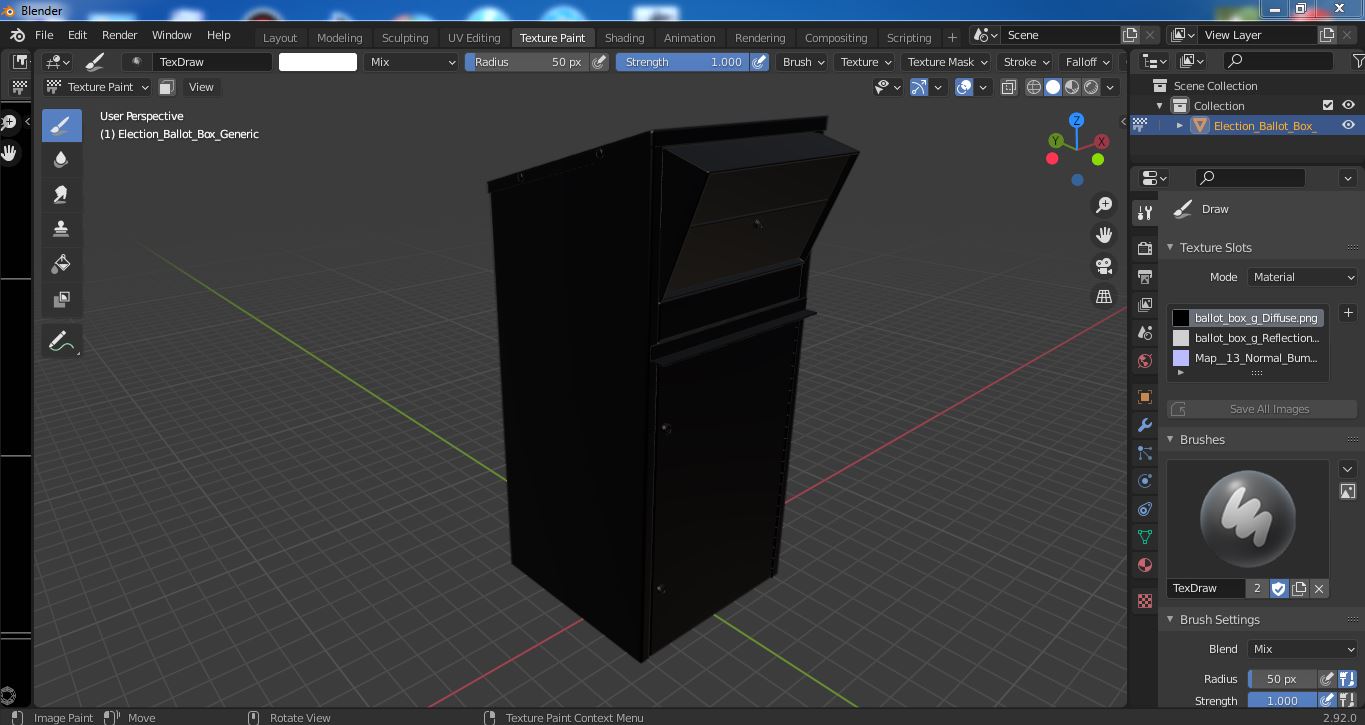Open the World properties tab
Image resolution: width=1365 pixels, height=725 pixels.
(x=1145, y=361)
